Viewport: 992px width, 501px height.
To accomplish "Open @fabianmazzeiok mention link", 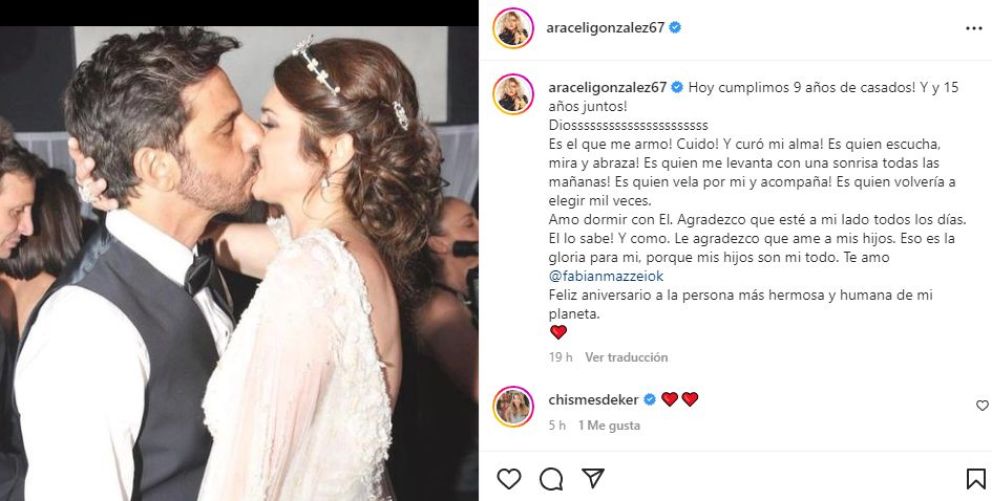I will pyautogui.click(x=606, y=276).
